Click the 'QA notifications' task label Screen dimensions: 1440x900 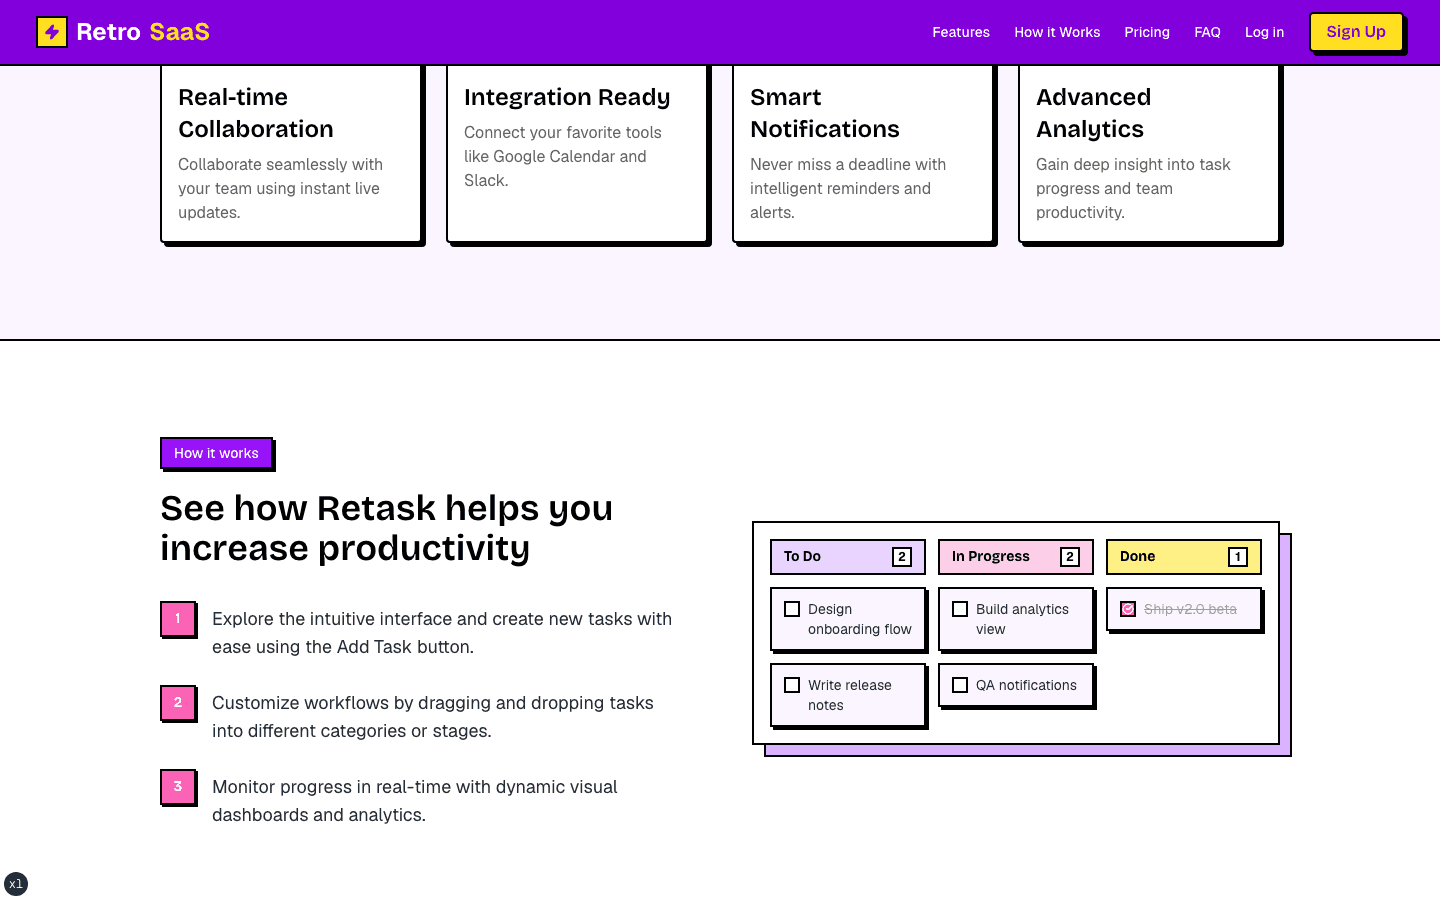1026,685
